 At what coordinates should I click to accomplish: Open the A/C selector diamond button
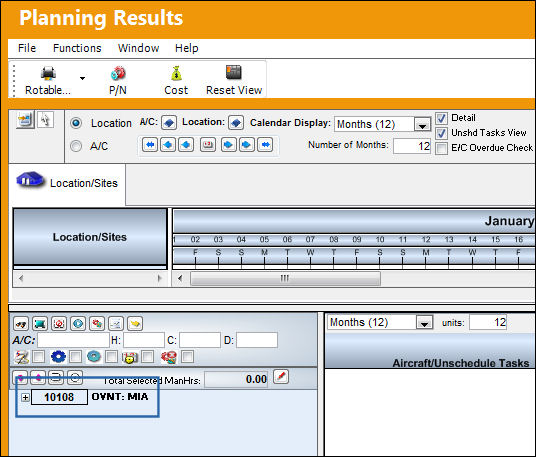169,123
